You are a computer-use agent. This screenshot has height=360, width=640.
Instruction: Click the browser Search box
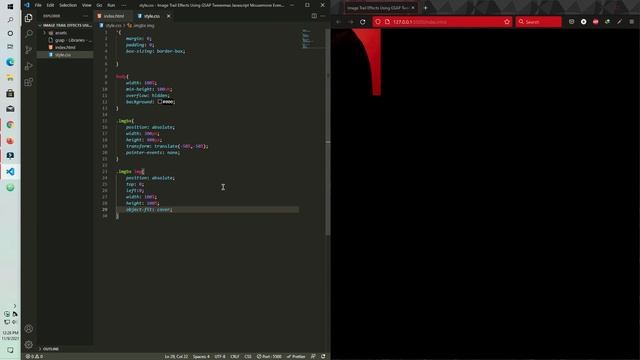538,22
